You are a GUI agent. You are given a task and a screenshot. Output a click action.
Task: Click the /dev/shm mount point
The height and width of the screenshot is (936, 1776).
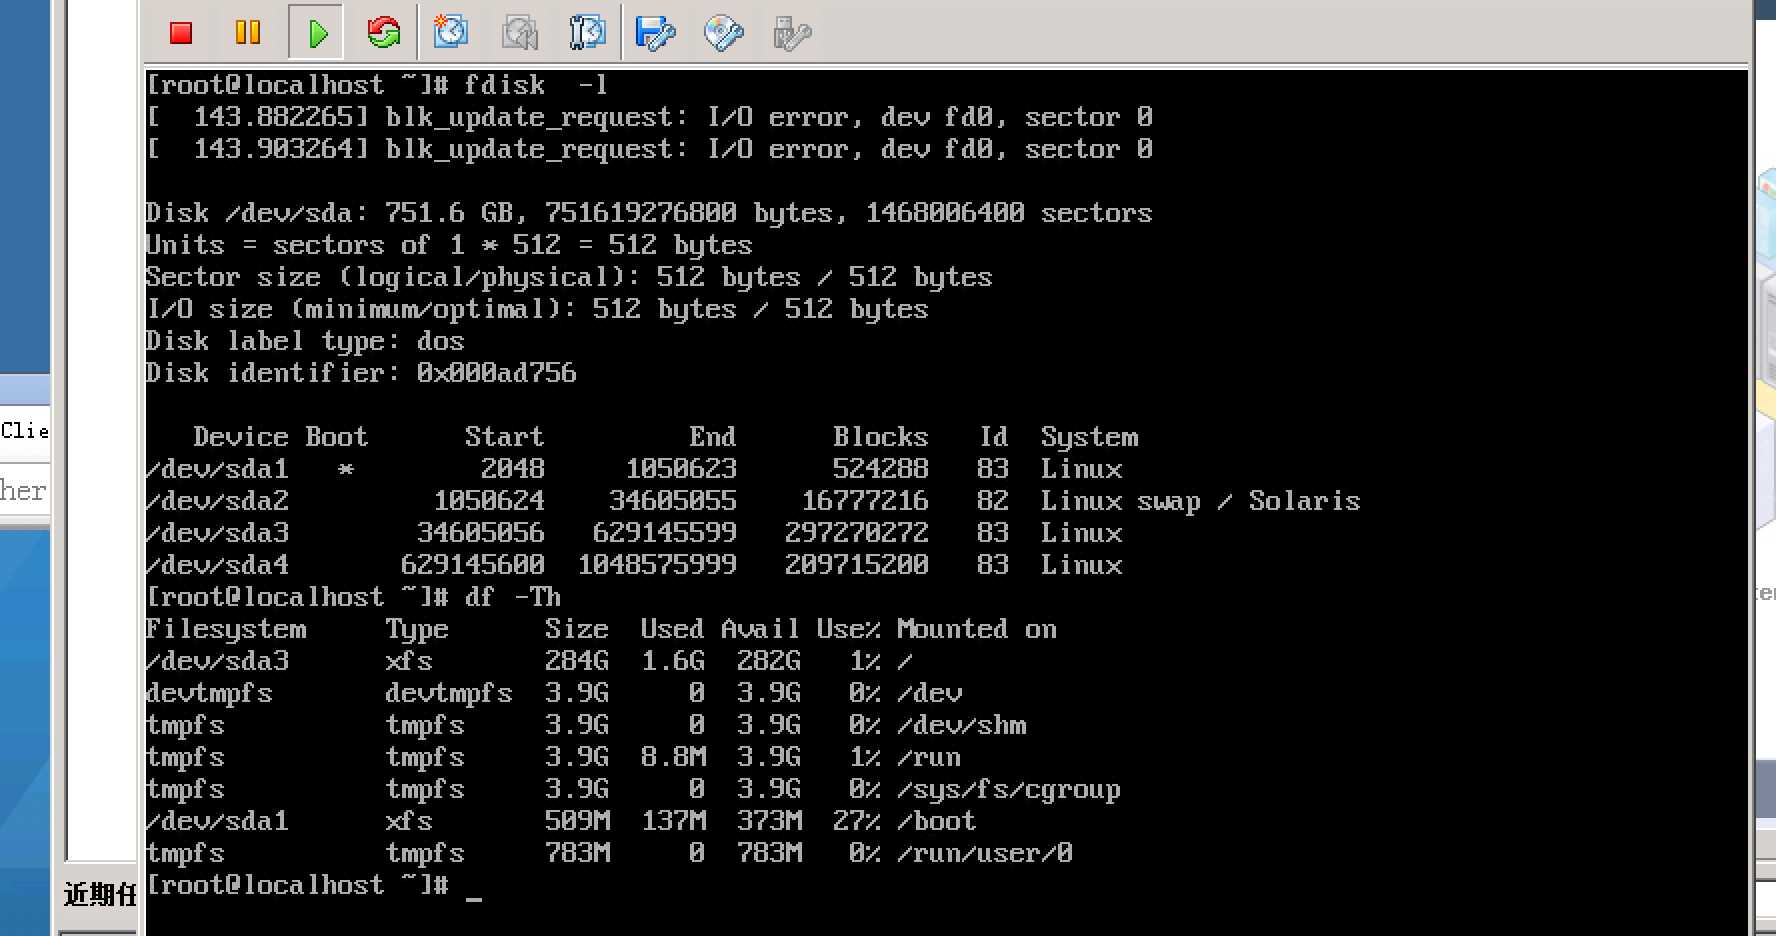962,725
